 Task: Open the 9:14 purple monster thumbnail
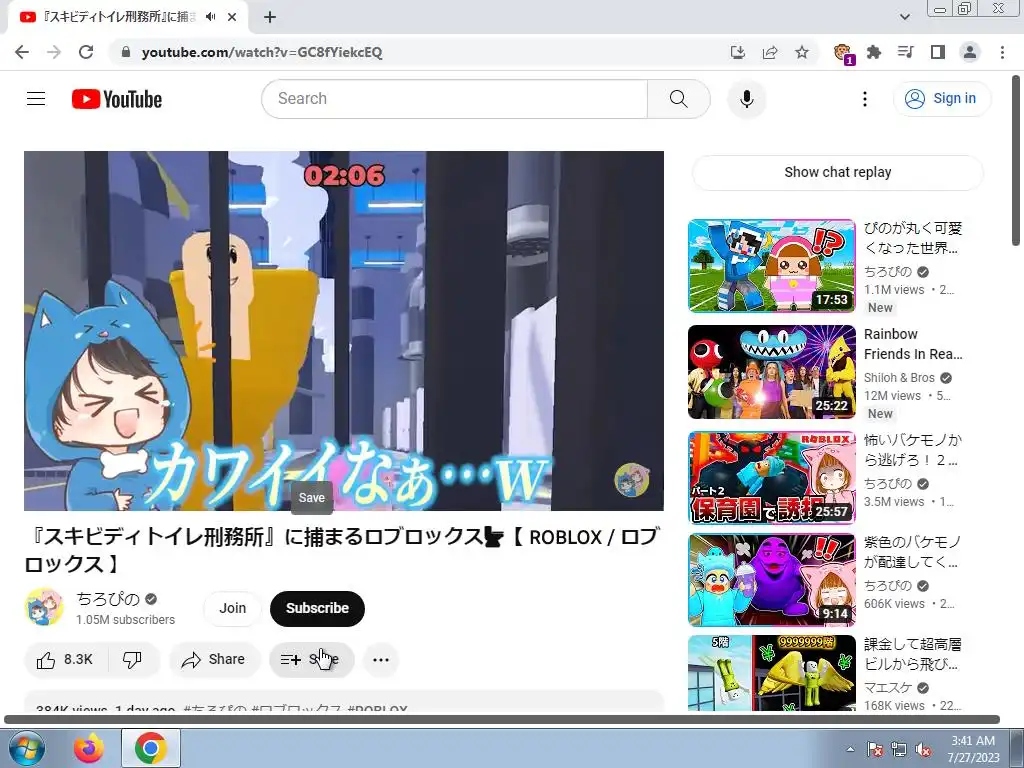pos(771,580)
